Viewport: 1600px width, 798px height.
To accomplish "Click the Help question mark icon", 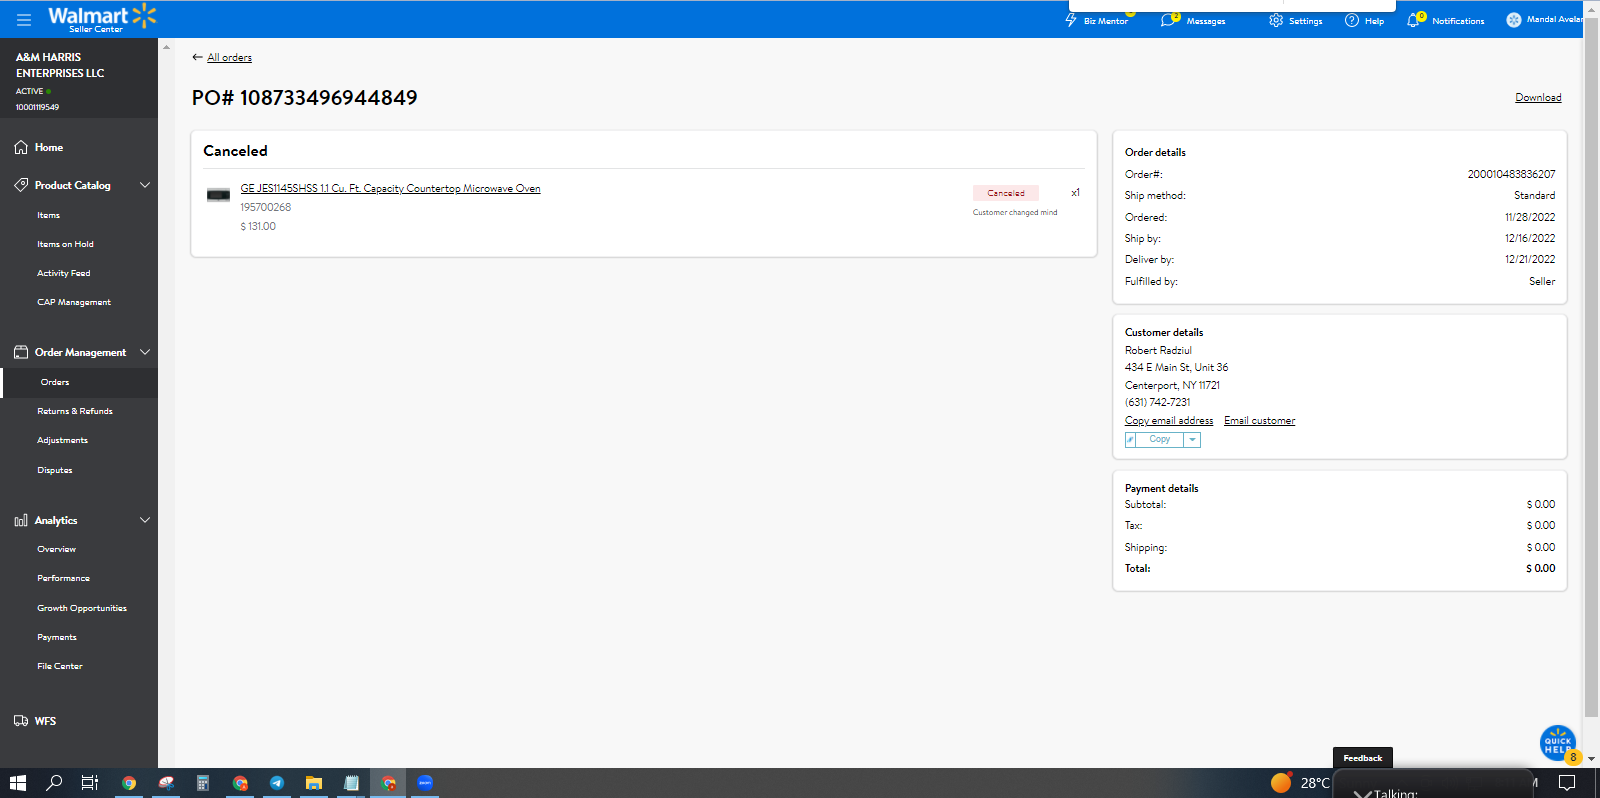I will point(1352,20).
